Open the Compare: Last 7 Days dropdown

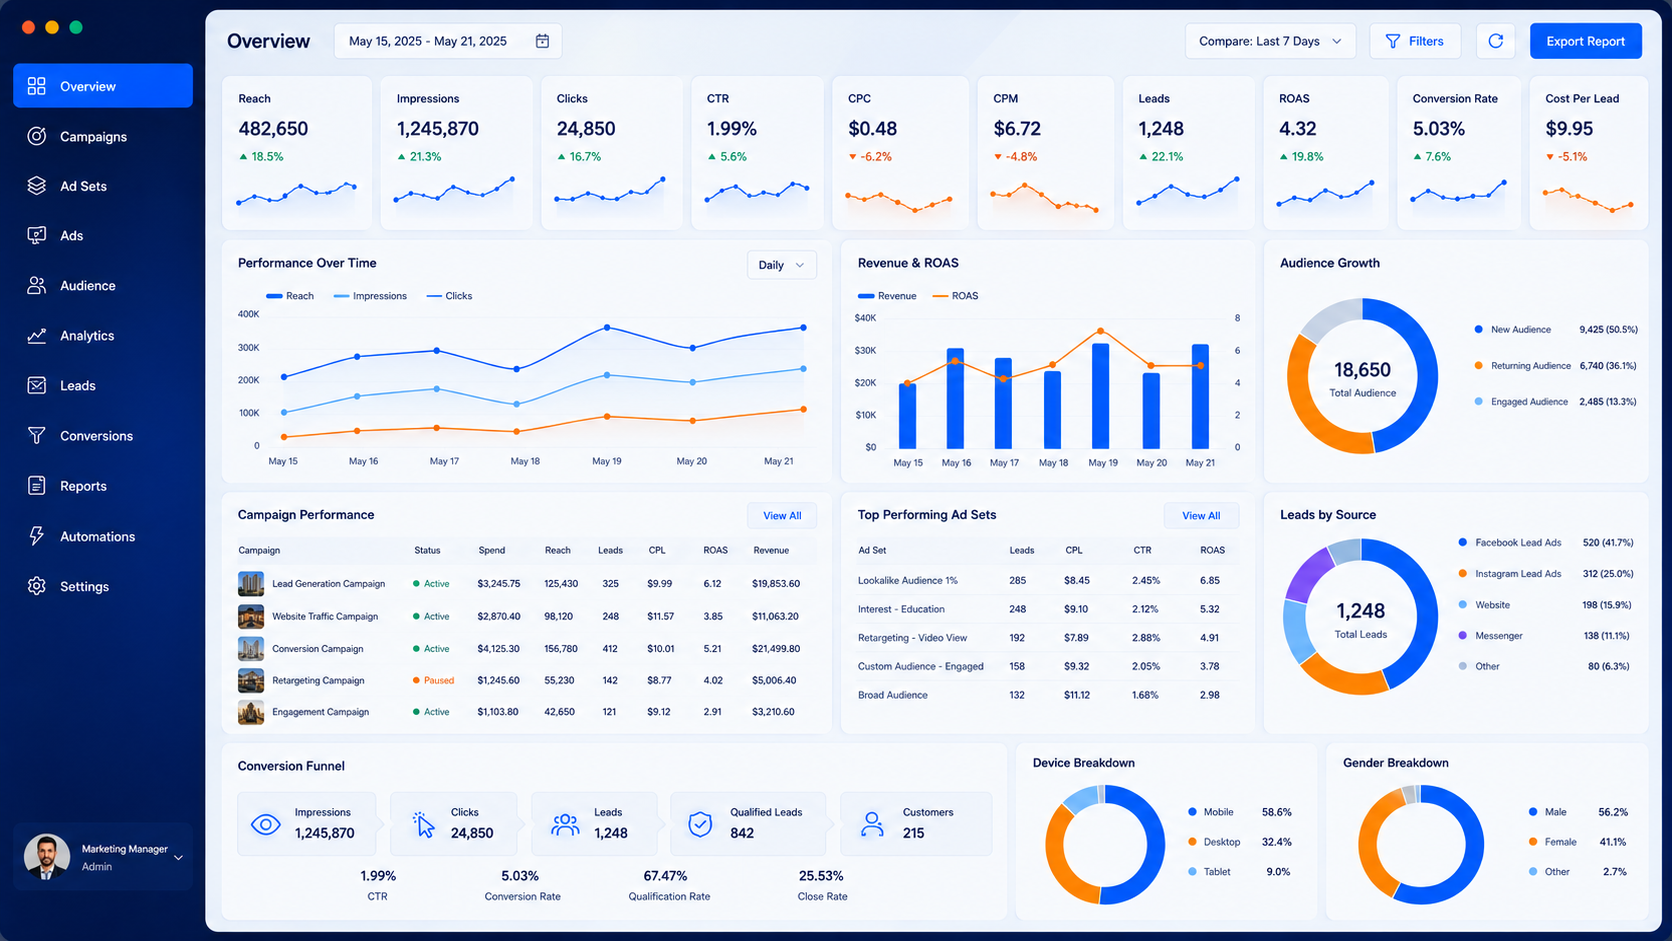click(1270, 41)
